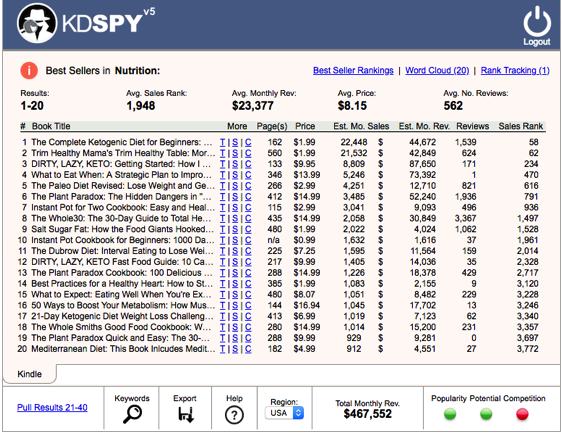Open Keywords magnifying glass tool
The image size is (562, 434).
coord(132,414)
